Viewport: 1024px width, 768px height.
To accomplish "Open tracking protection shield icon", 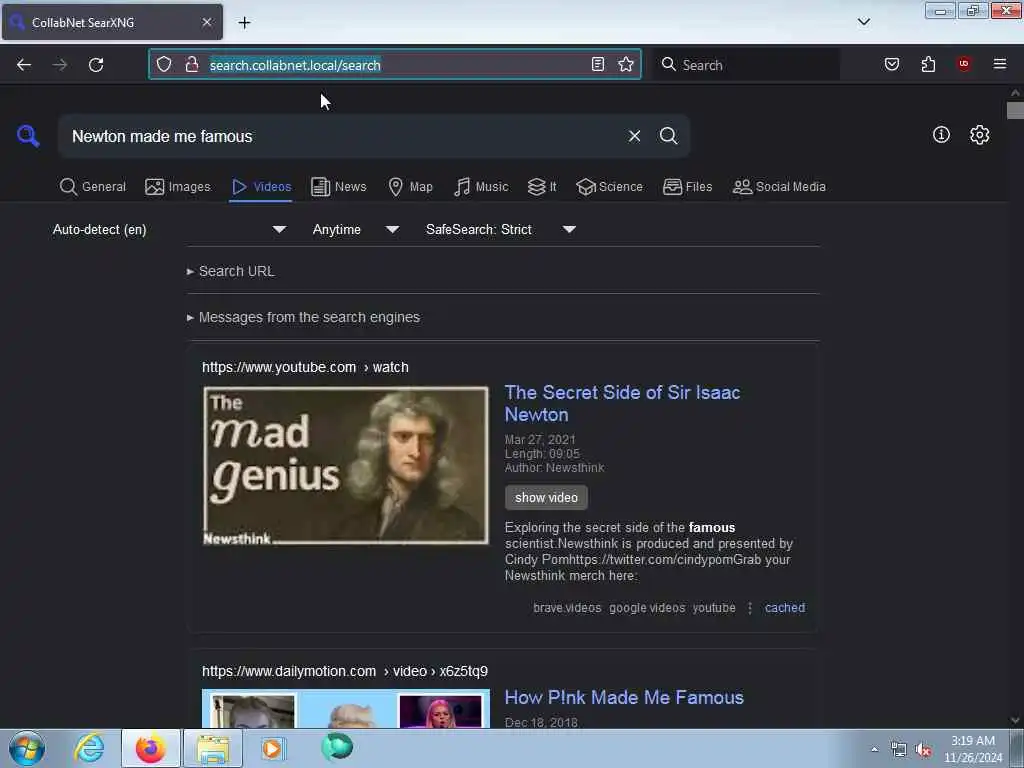I will 164,64.
